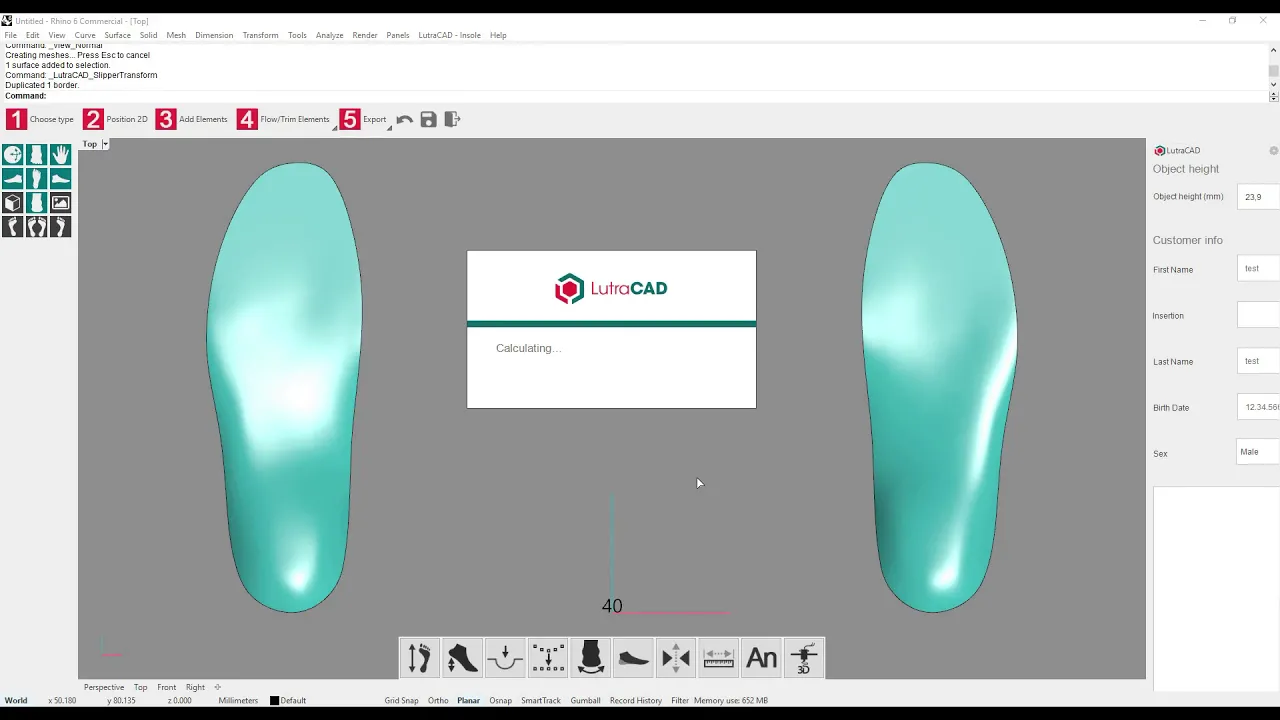Click the heel rotation tool icon
Image resolution: width=1280 pixels, height=720 pixels.
[x=591, y=658]
